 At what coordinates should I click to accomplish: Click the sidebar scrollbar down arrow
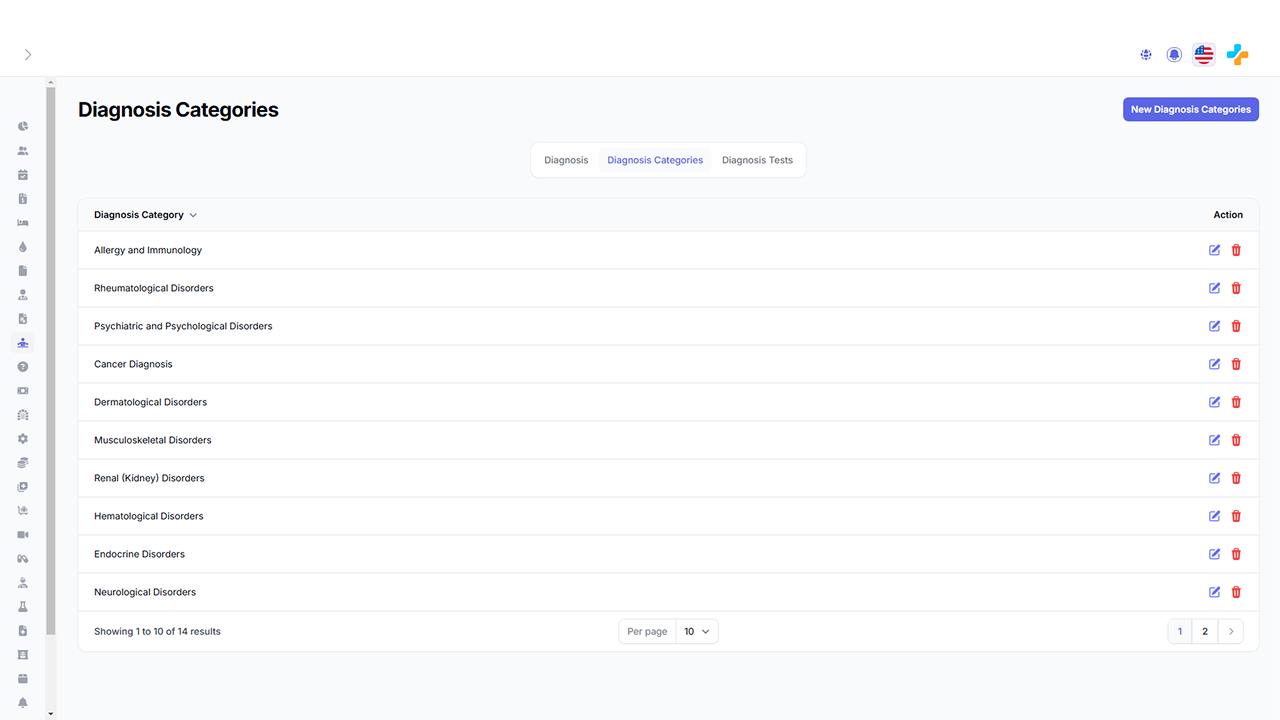coord(51,714)
